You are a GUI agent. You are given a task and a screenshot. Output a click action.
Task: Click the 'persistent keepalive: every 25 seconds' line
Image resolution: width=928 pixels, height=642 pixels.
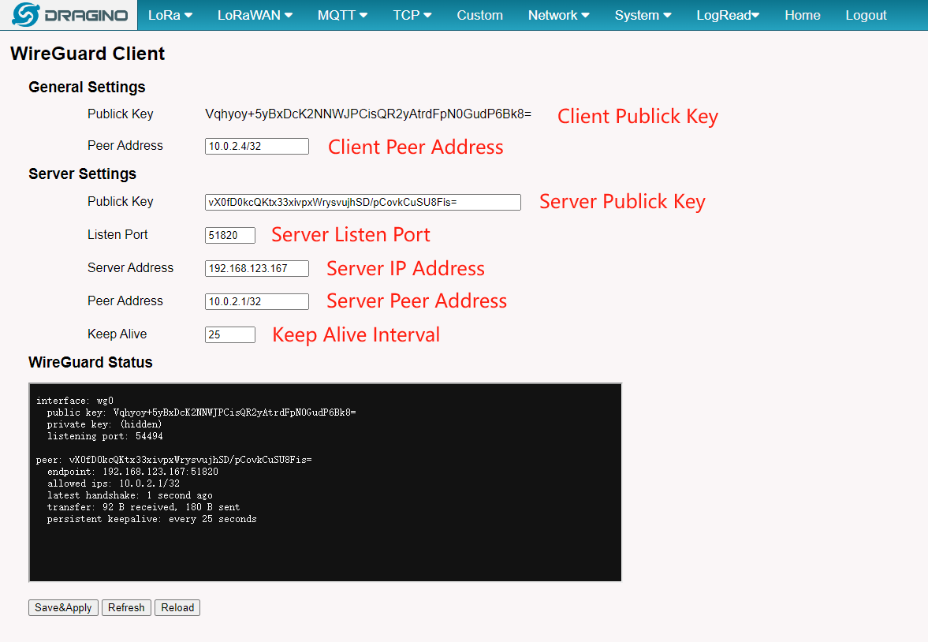(152, 519)
